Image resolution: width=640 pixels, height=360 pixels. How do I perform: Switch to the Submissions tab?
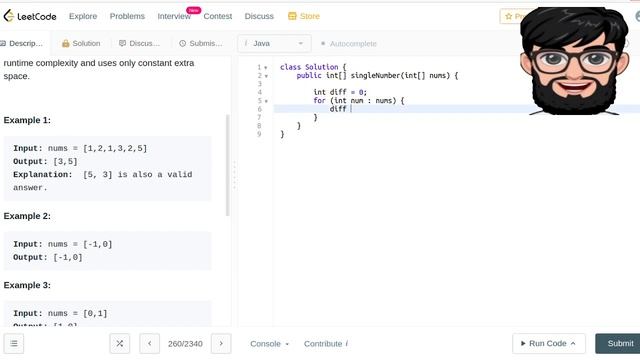(201, 43)
